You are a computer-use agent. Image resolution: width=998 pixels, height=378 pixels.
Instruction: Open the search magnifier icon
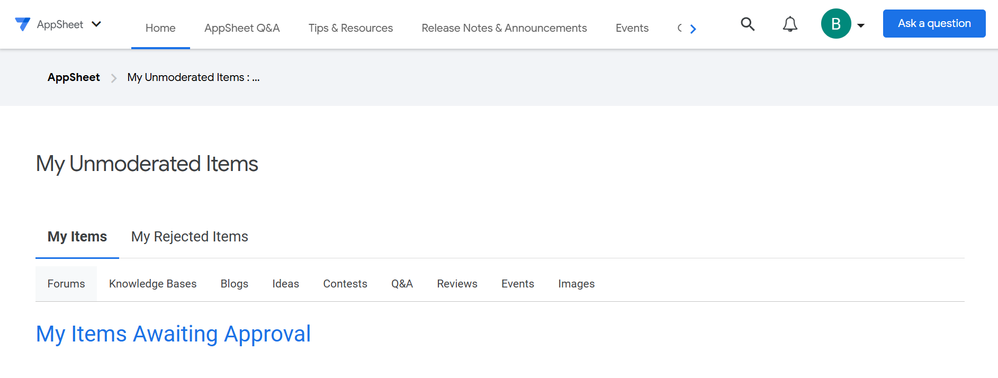coord(748,24)
